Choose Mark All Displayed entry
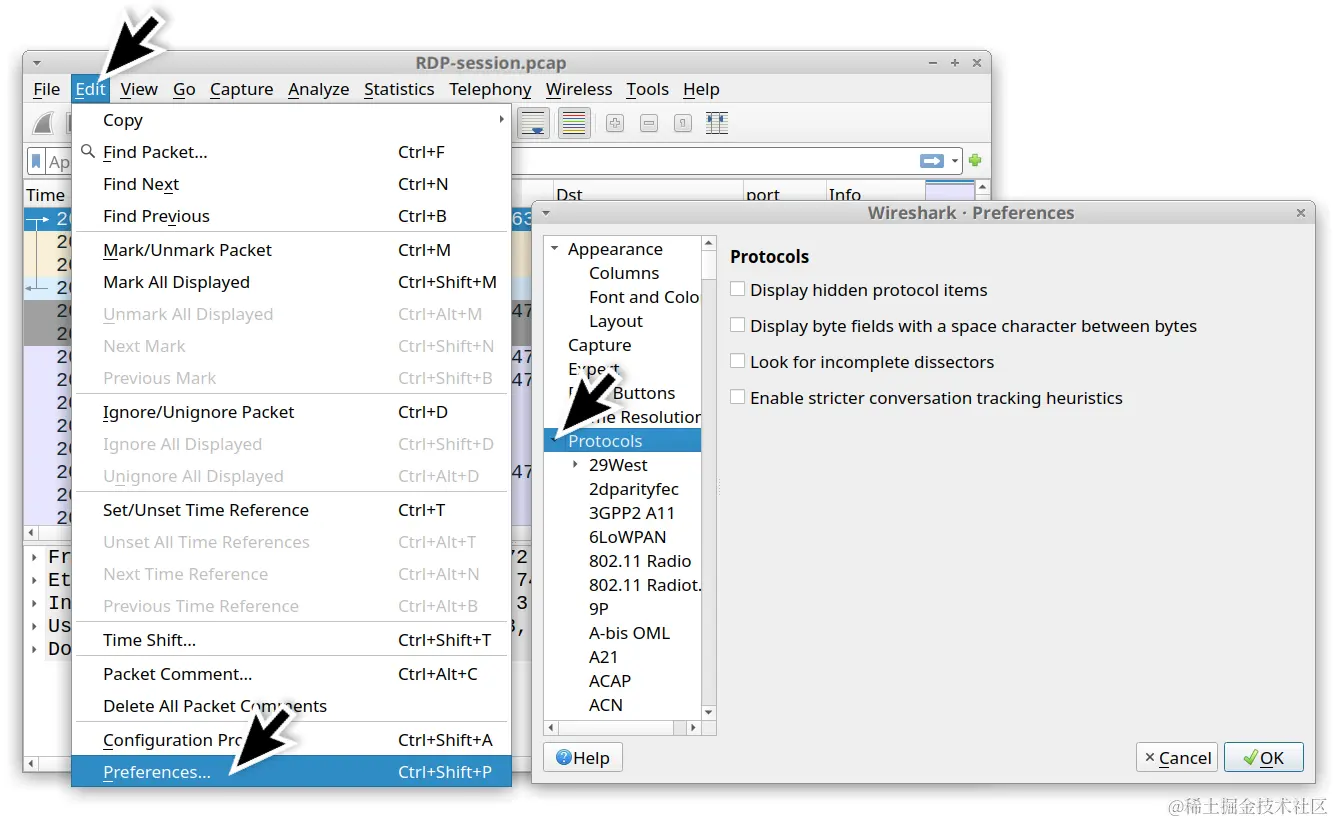Viewport: 1334px width, 823px height. pos(291,282)
